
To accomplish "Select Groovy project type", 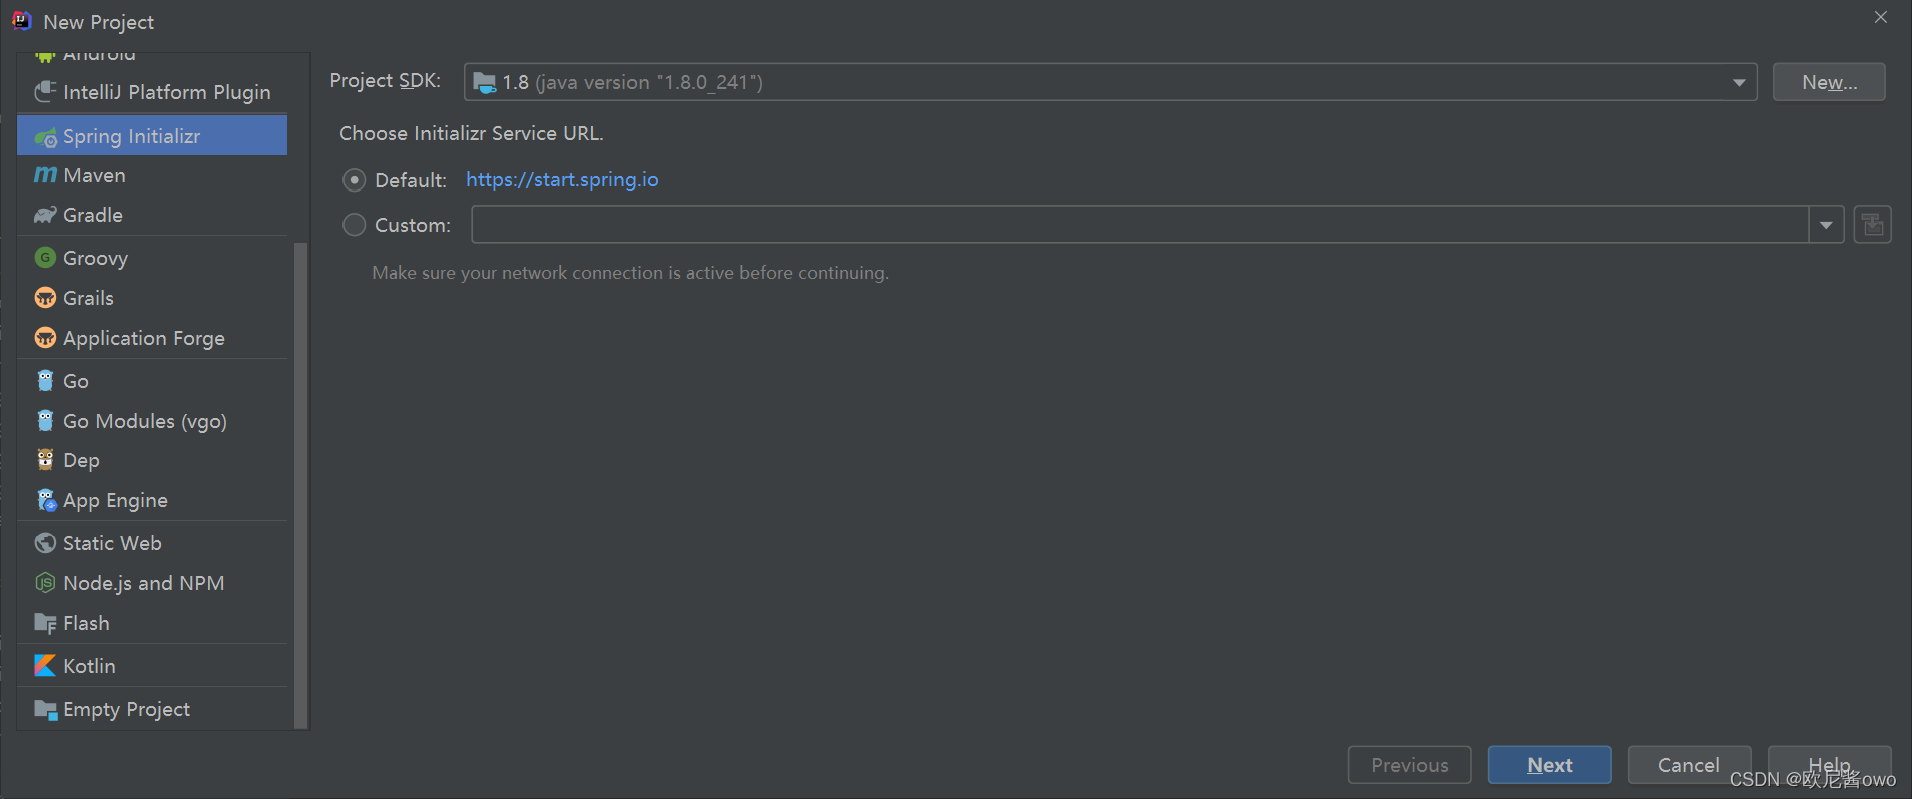I will [152, 258].
